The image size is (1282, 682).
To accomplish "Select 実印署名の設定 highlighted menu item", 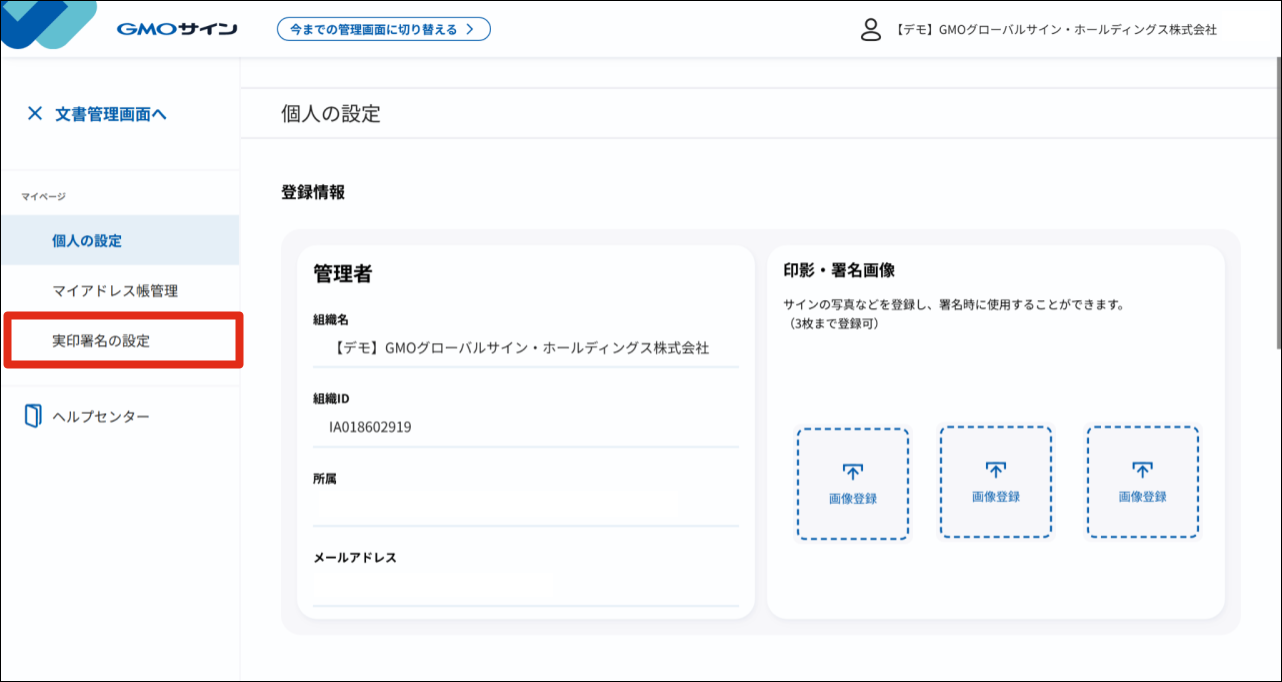I will coord(102,341).
